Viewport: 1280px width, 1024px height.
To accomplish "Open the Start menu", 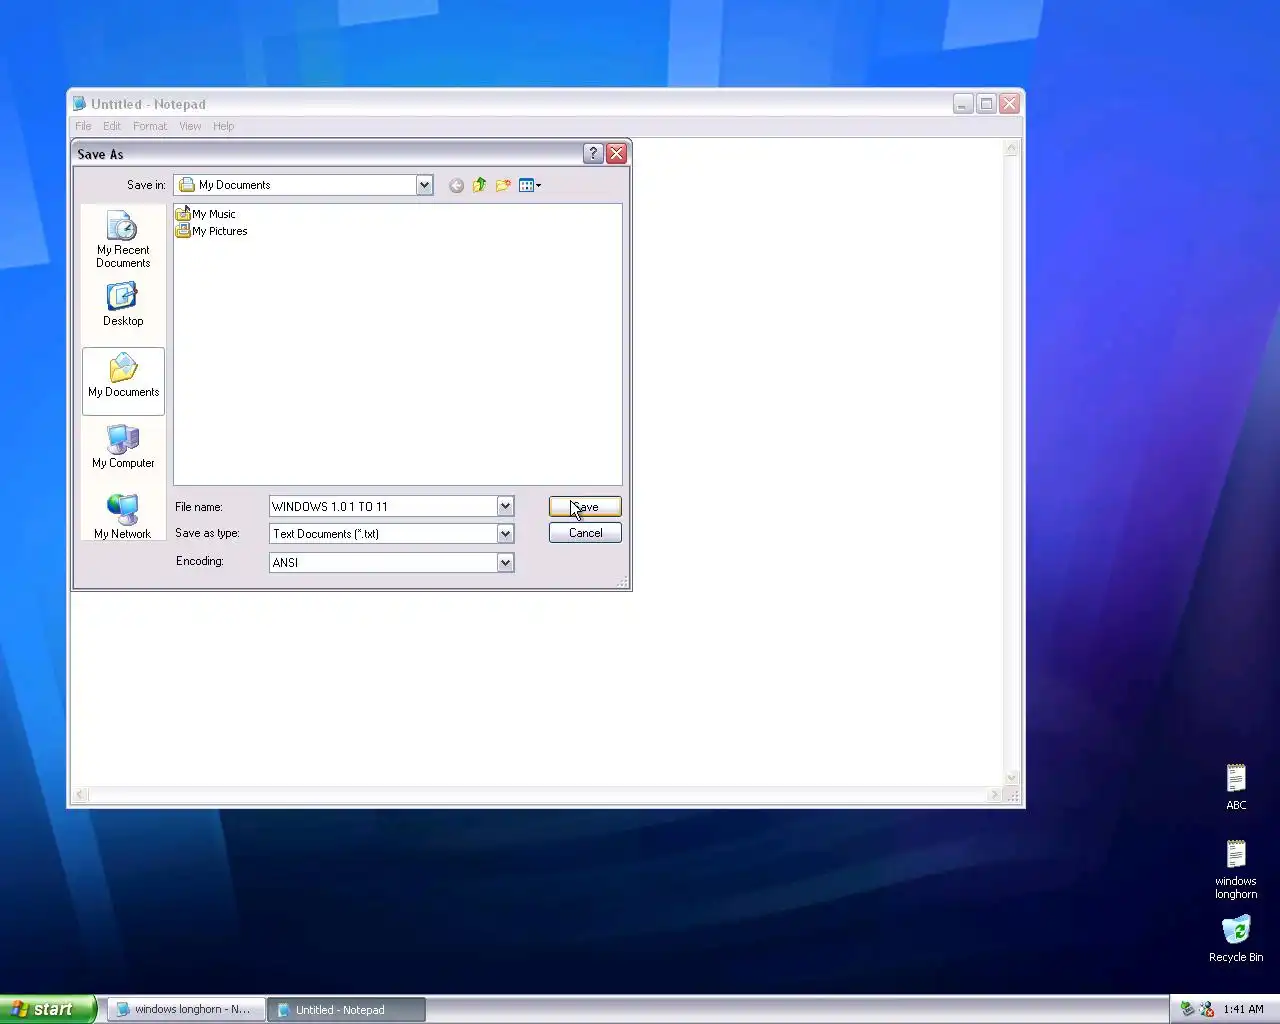I will (x=47, y=1009).
